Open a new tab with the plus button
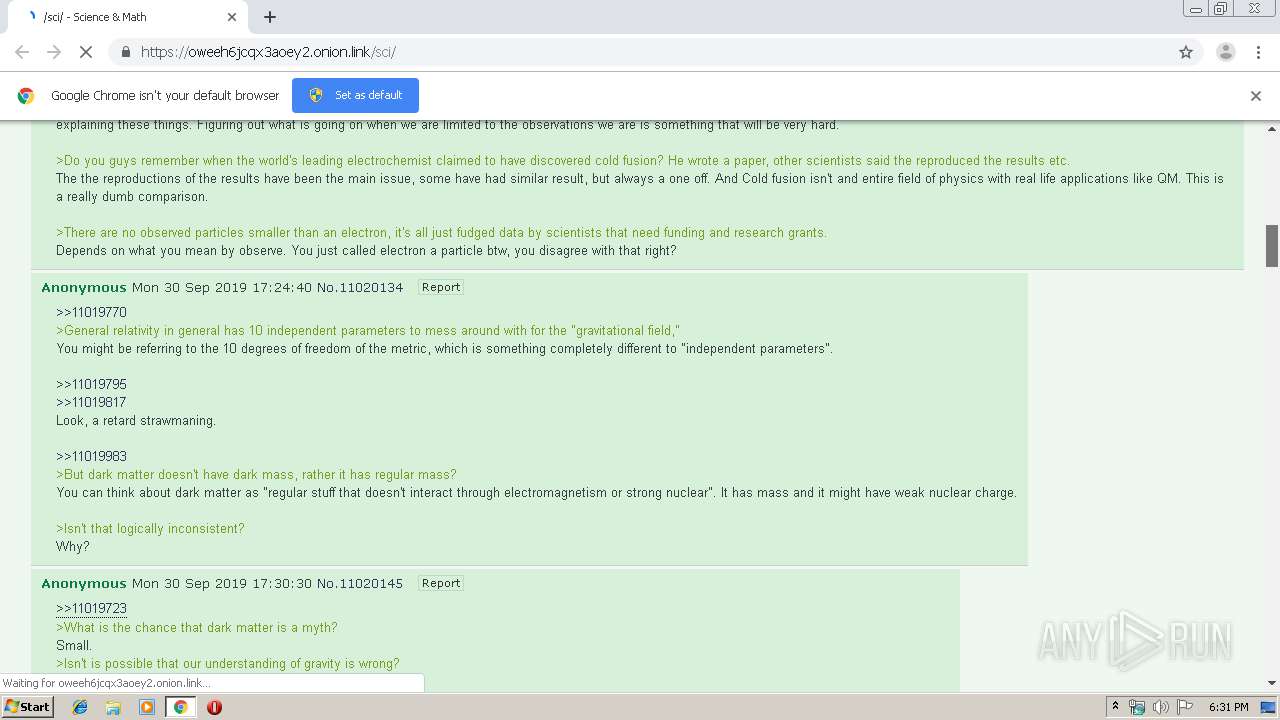 [x=270, y=17]
